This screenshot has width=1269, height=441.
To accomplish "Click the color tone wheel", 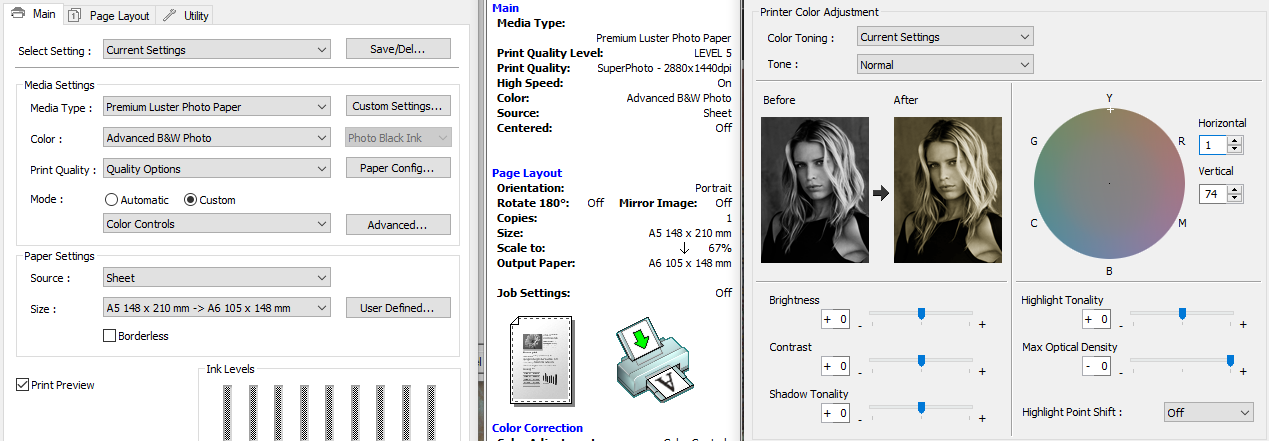I will coord(1109,184).
